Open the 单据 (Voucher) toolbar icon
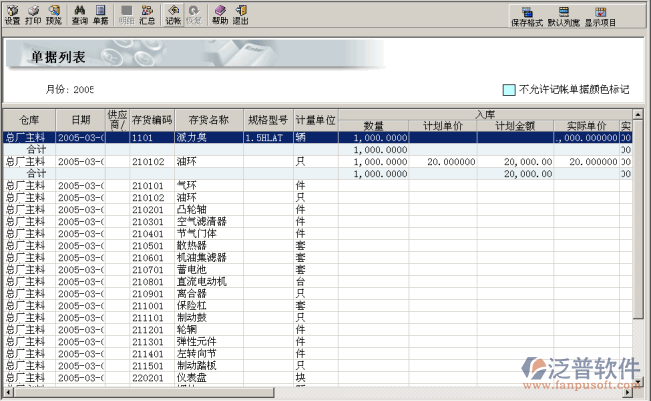The height and width of the screenshot is (401, 651). [100, 14]
